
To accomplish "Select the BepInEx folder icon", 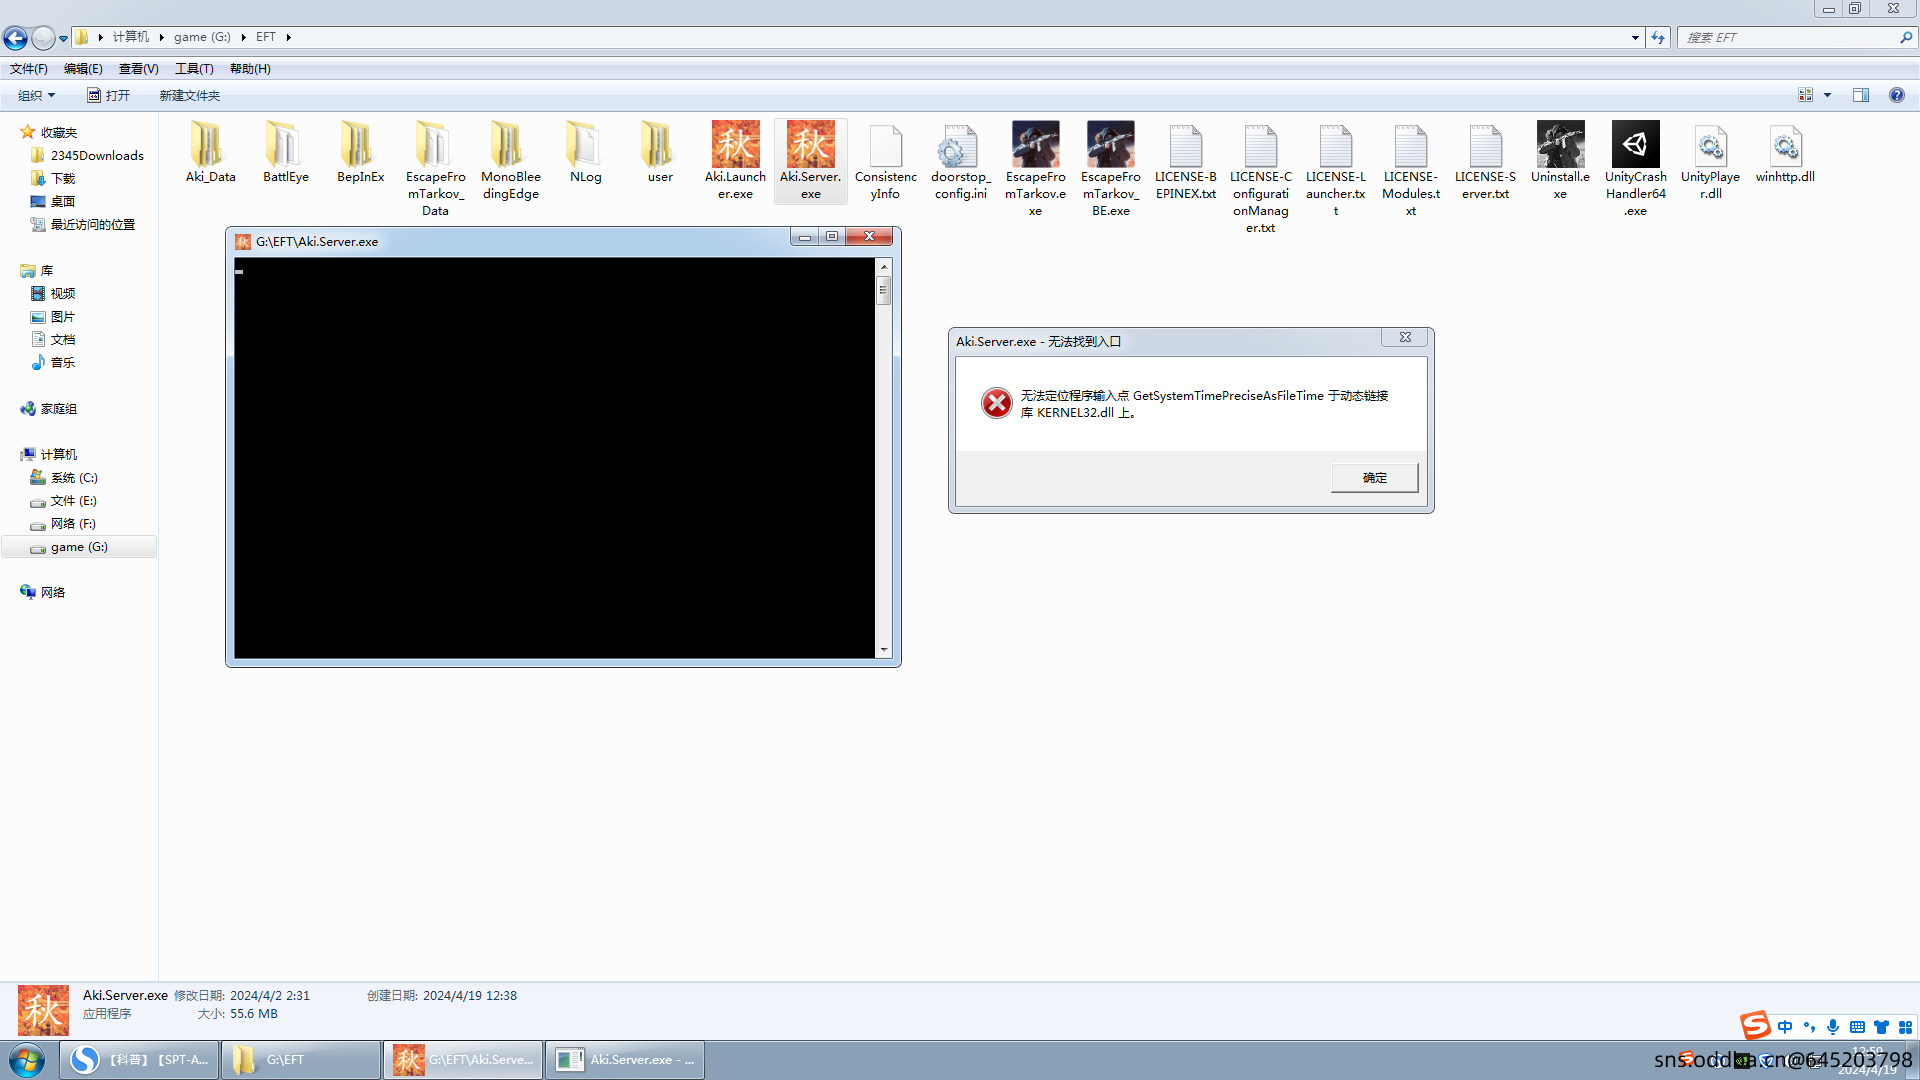I will (360, 146).
